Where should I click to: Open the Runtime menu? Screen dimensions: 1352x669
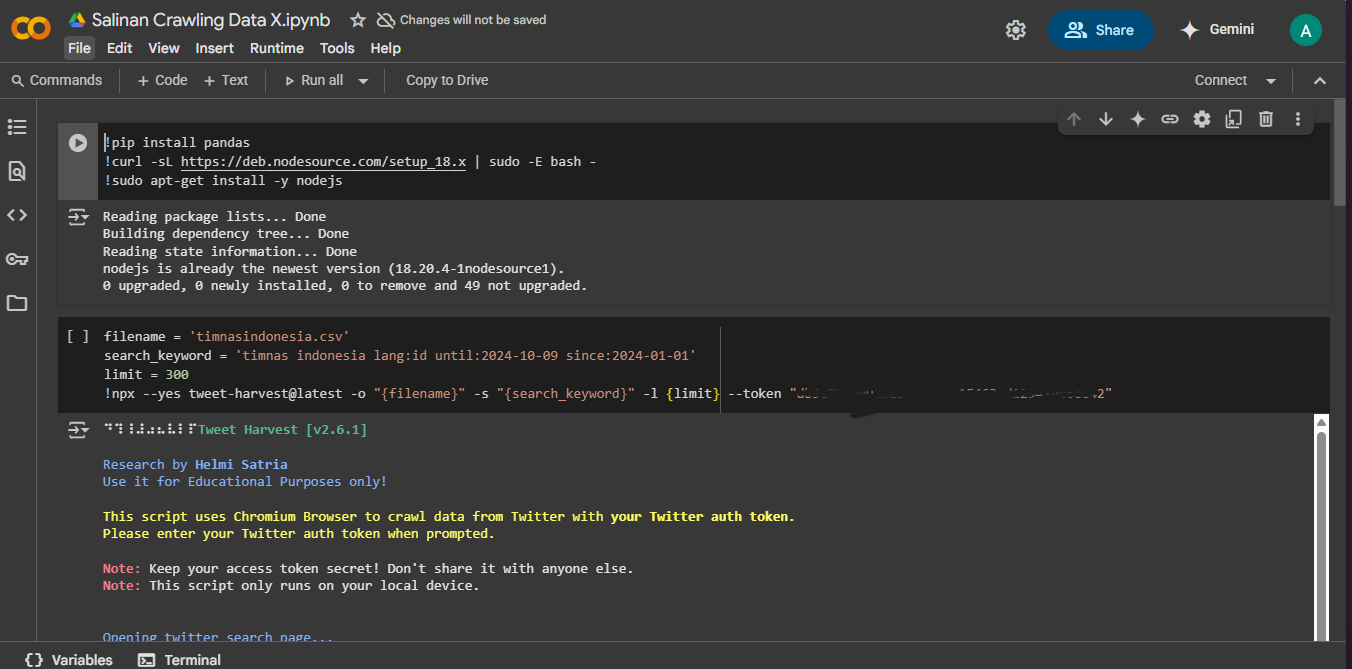[277, 48]
